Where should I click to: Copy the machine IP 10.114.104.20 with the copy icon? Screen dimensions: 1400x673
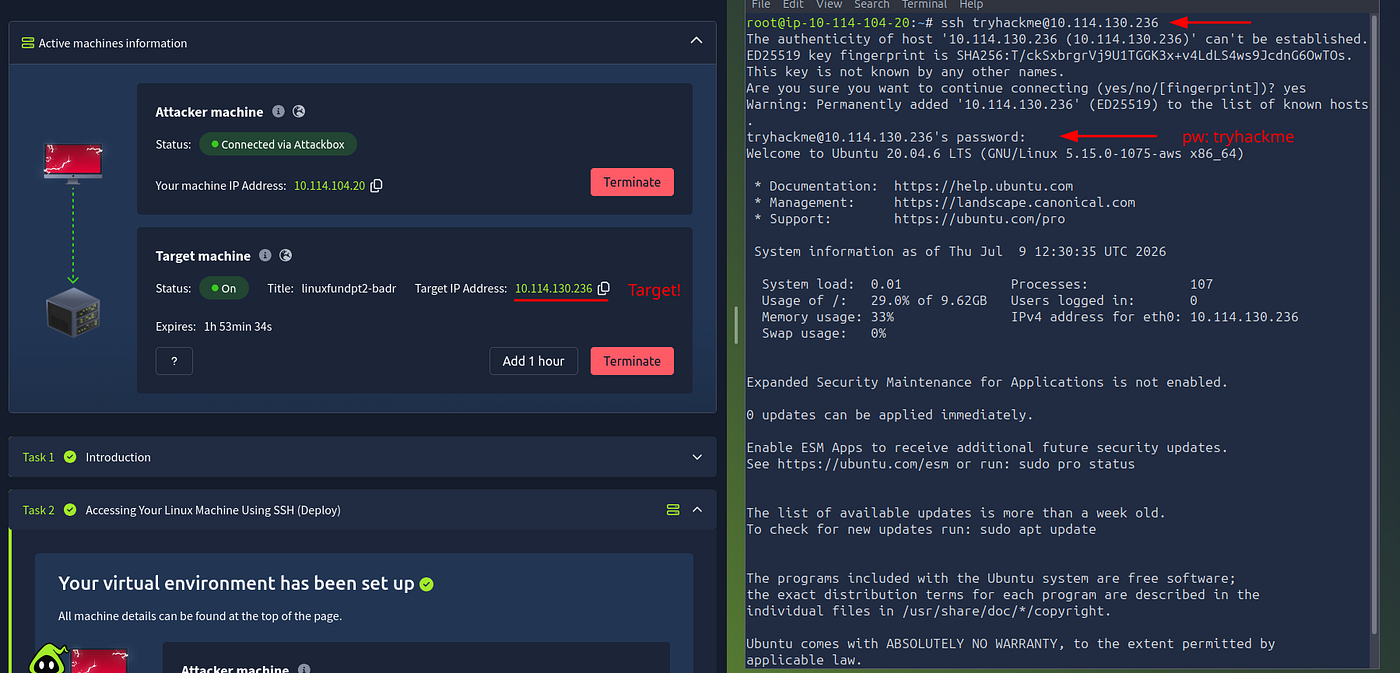pos(376,186)
